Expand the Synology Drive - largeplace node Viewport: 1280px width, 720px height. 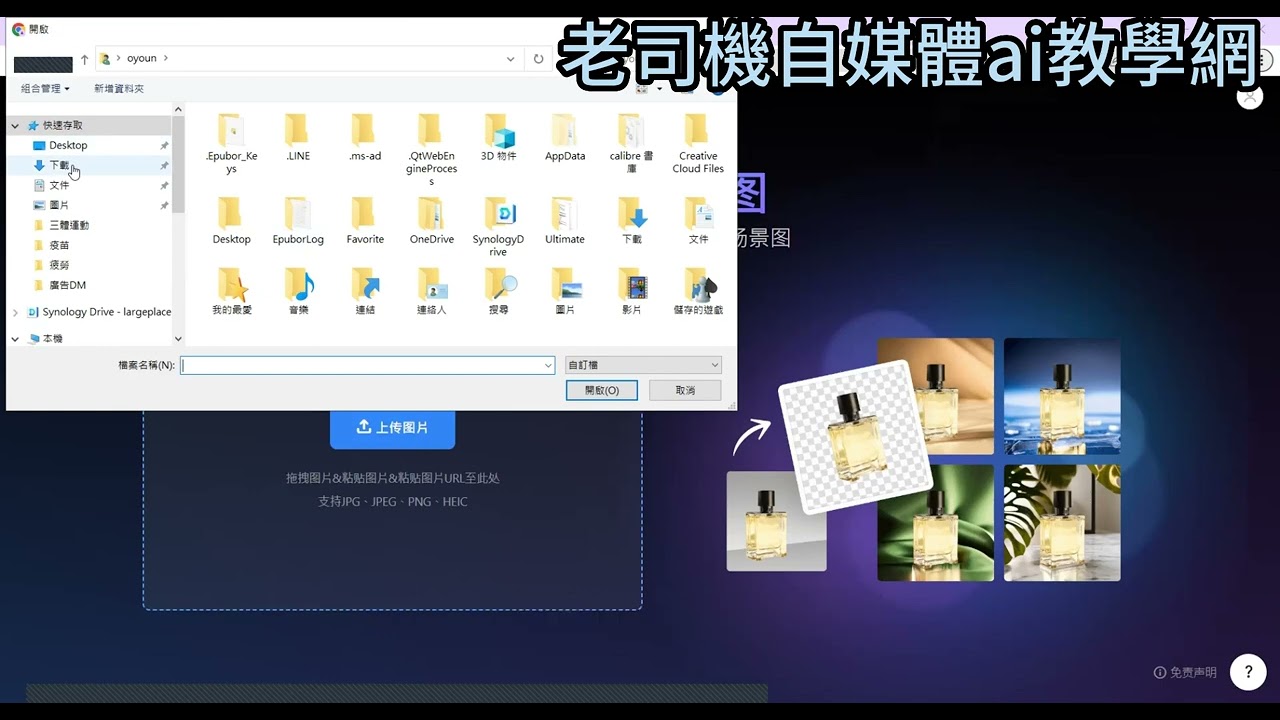pos(15,312)
